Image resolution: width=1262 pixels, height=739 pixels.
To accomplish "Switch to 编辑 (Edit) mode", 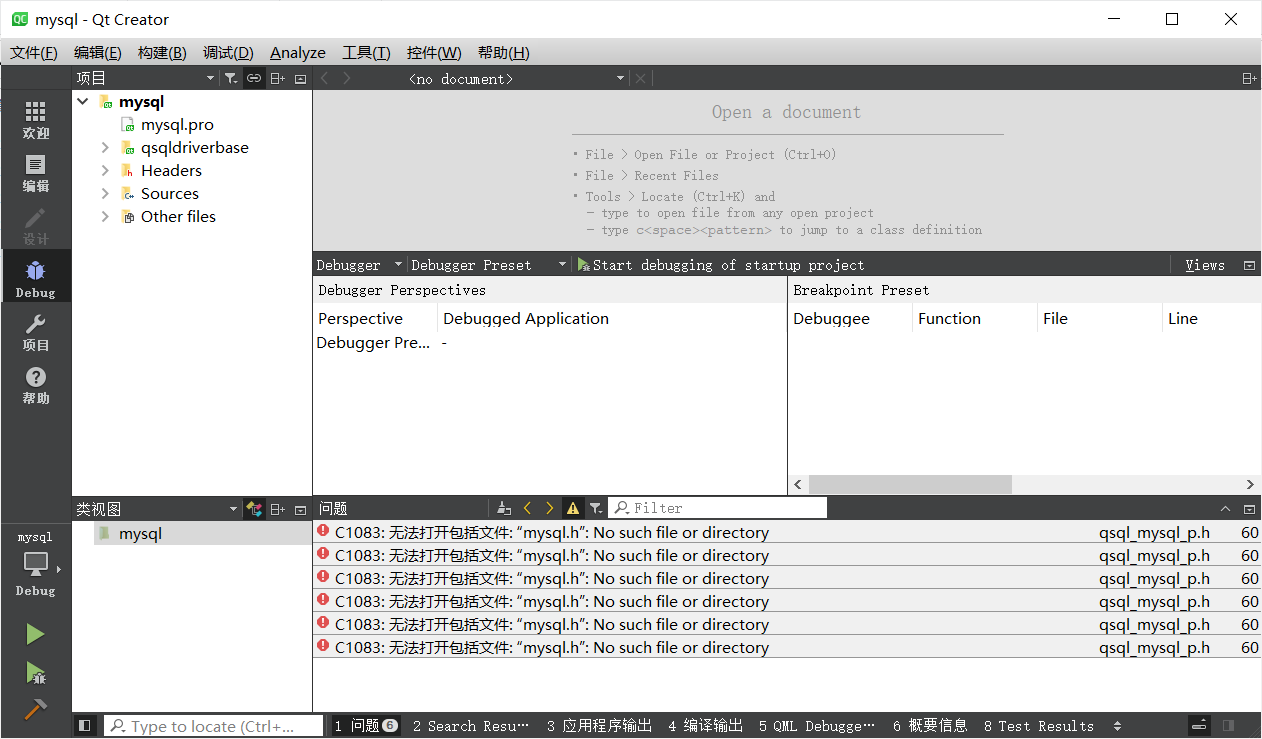I will click(x=36, y=172).
